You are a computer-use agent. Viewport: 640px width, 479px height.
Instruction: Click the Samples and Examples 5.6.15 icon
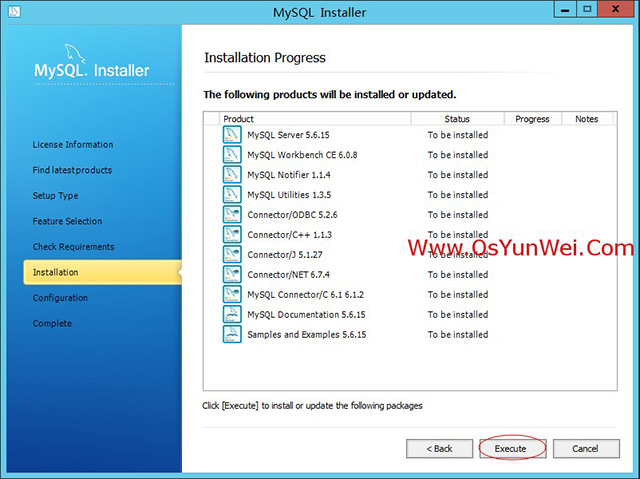(x=232, y=335)
